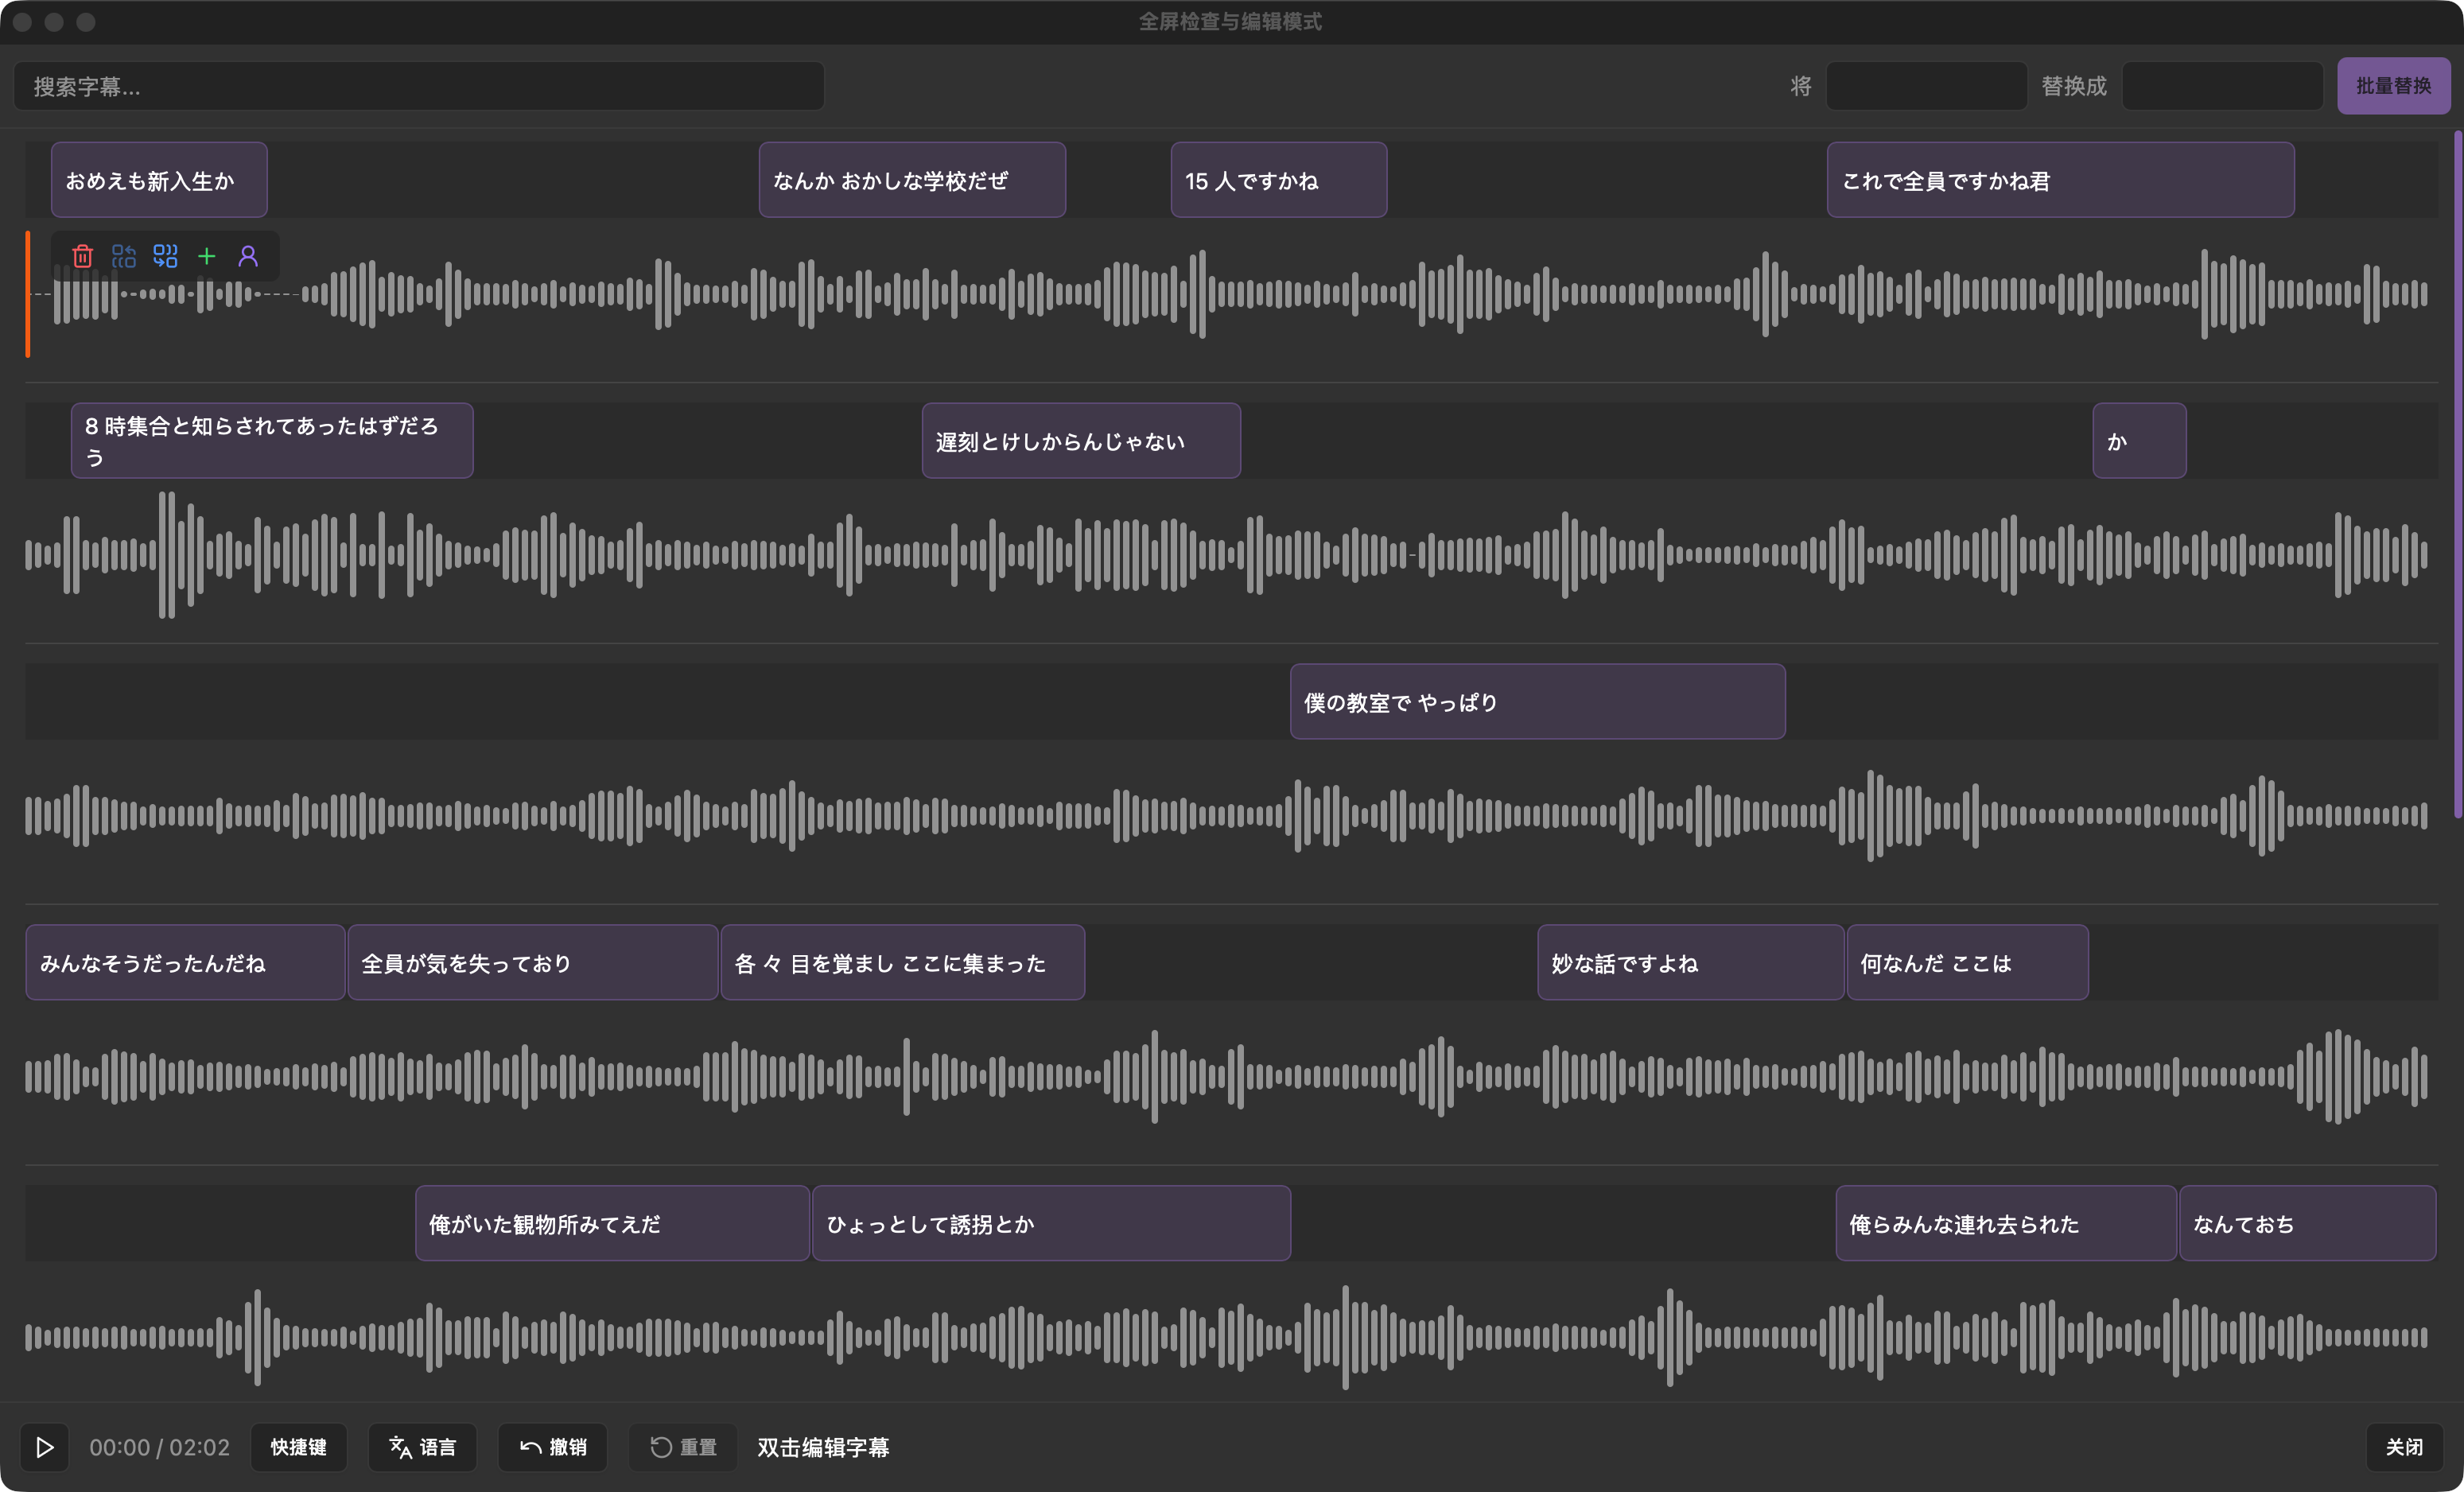Select subtitle block 俺がいた観物所みてえだ
The width and height of the screenshot is (2464, 1492).
612,1224
